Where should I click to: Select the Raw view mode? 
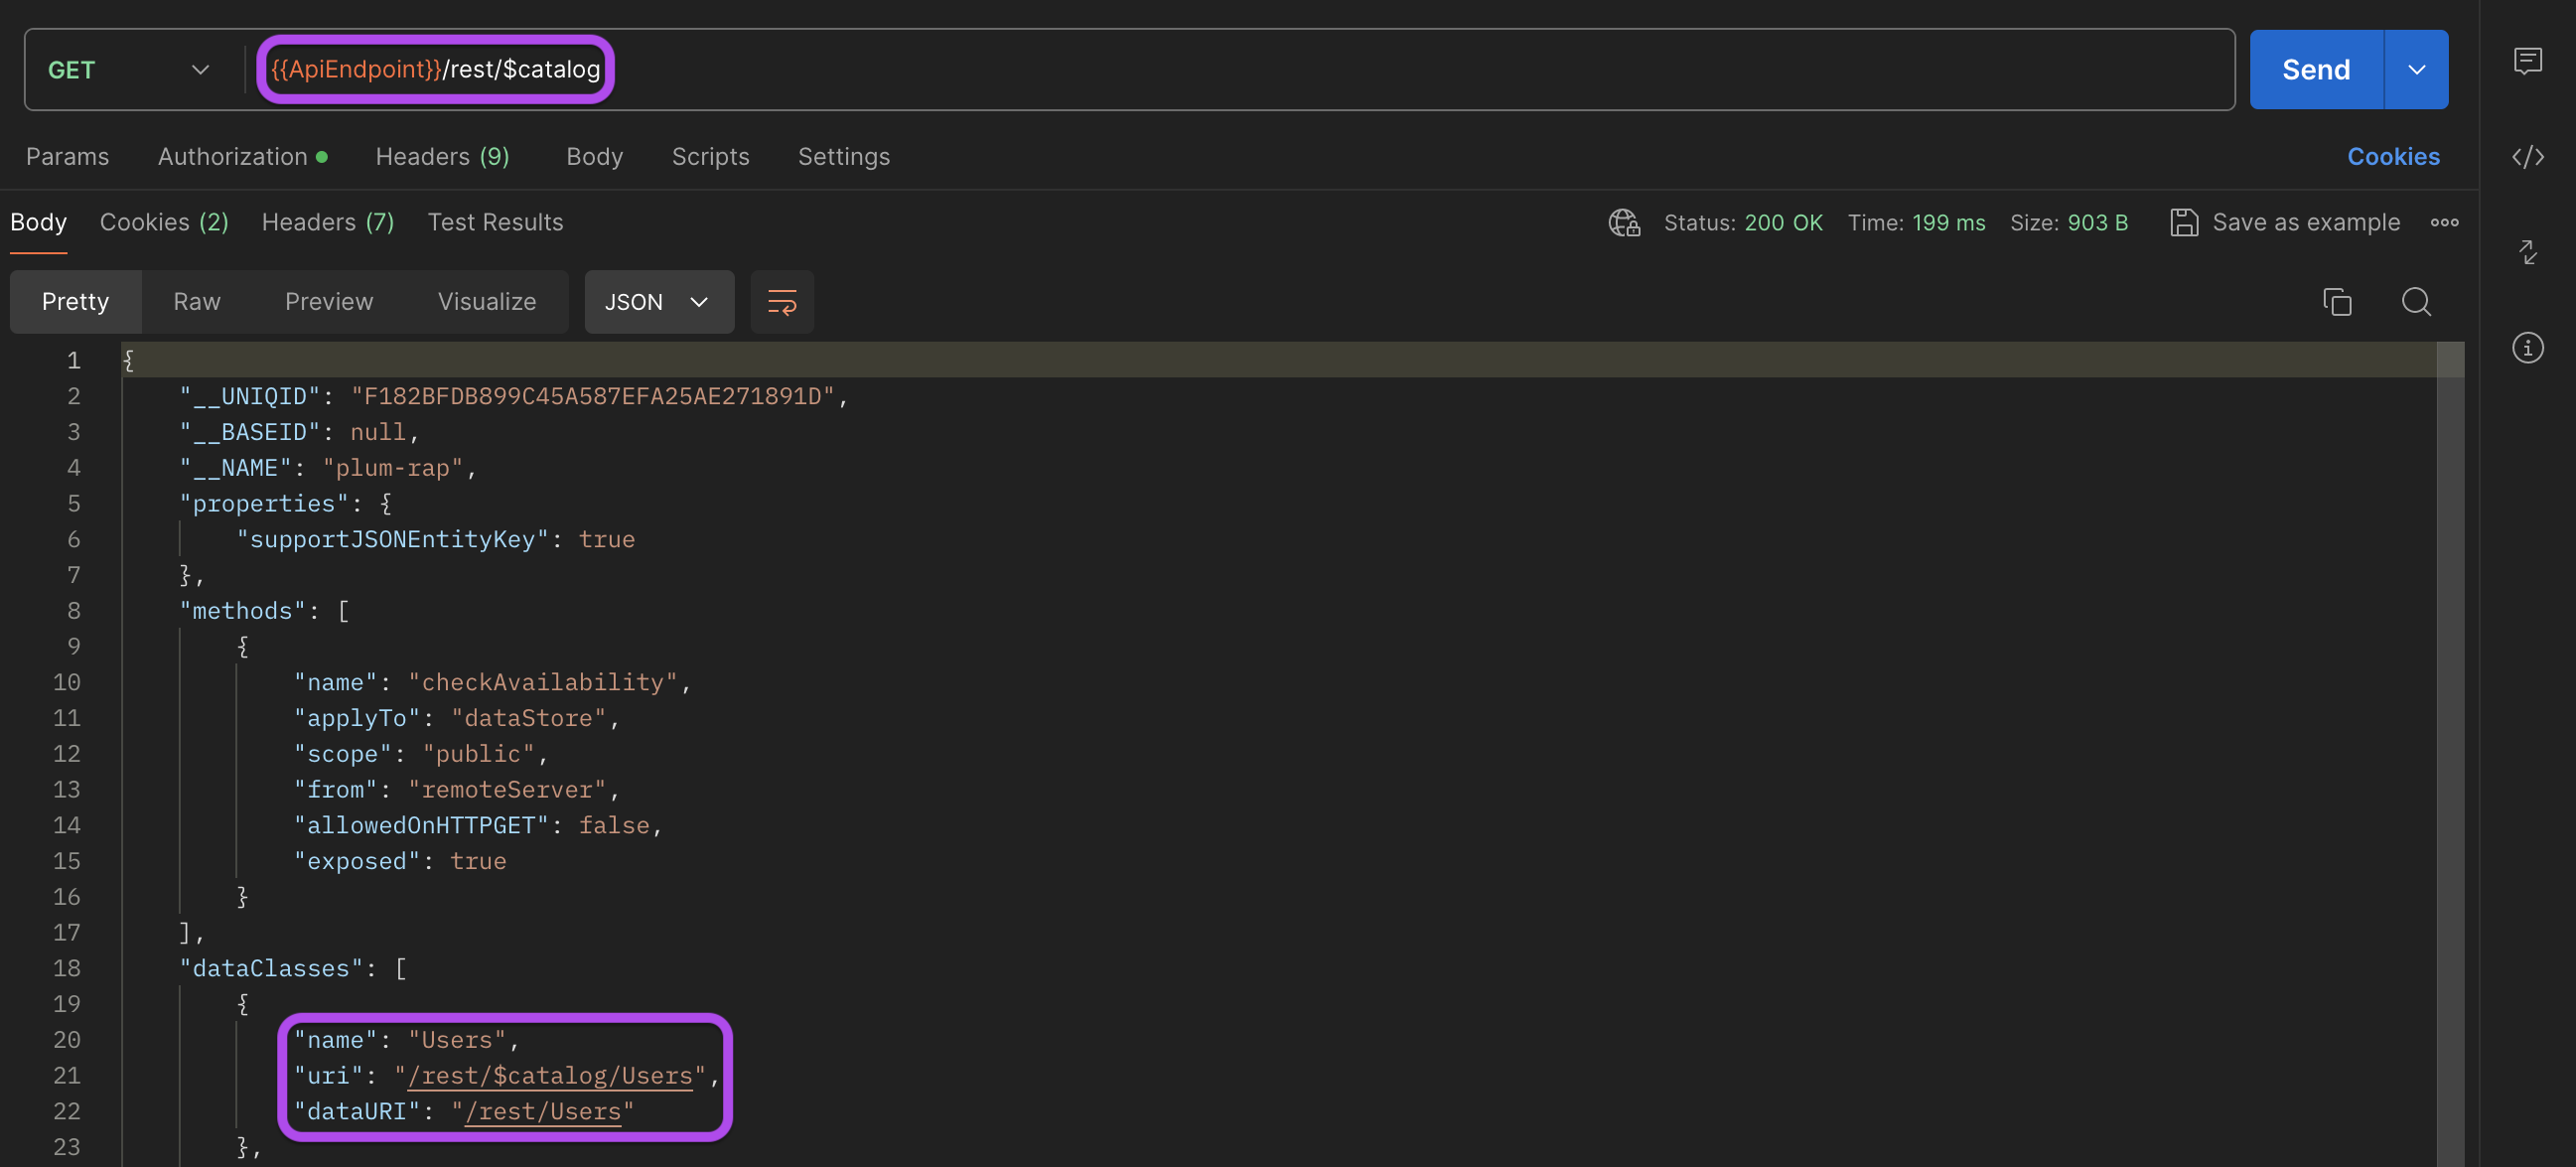196,301
